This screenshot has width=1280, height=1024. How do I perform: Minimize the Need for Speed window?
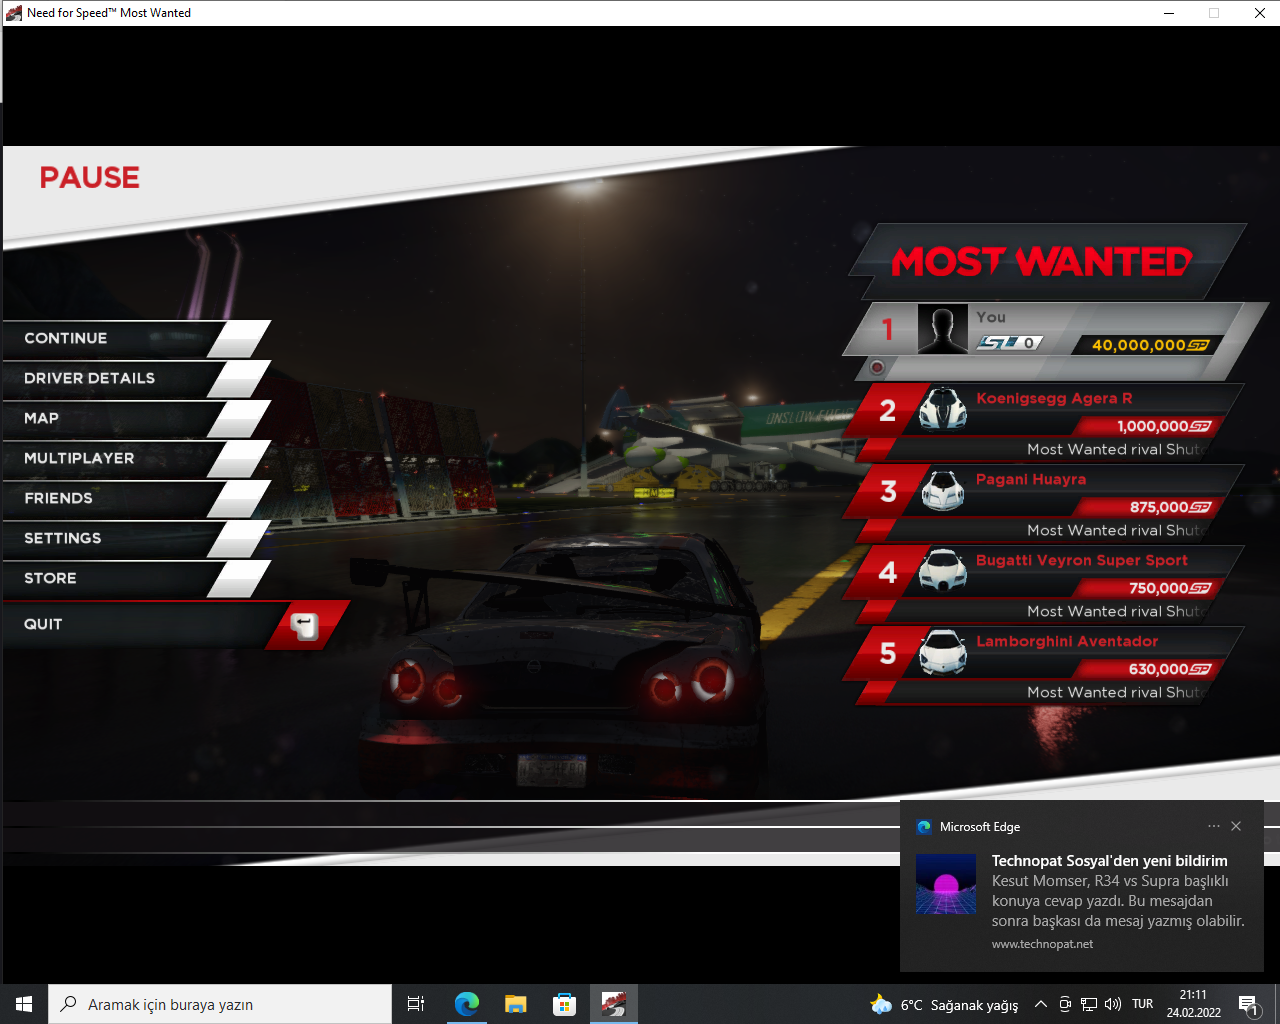click(x=1170, y=13)
